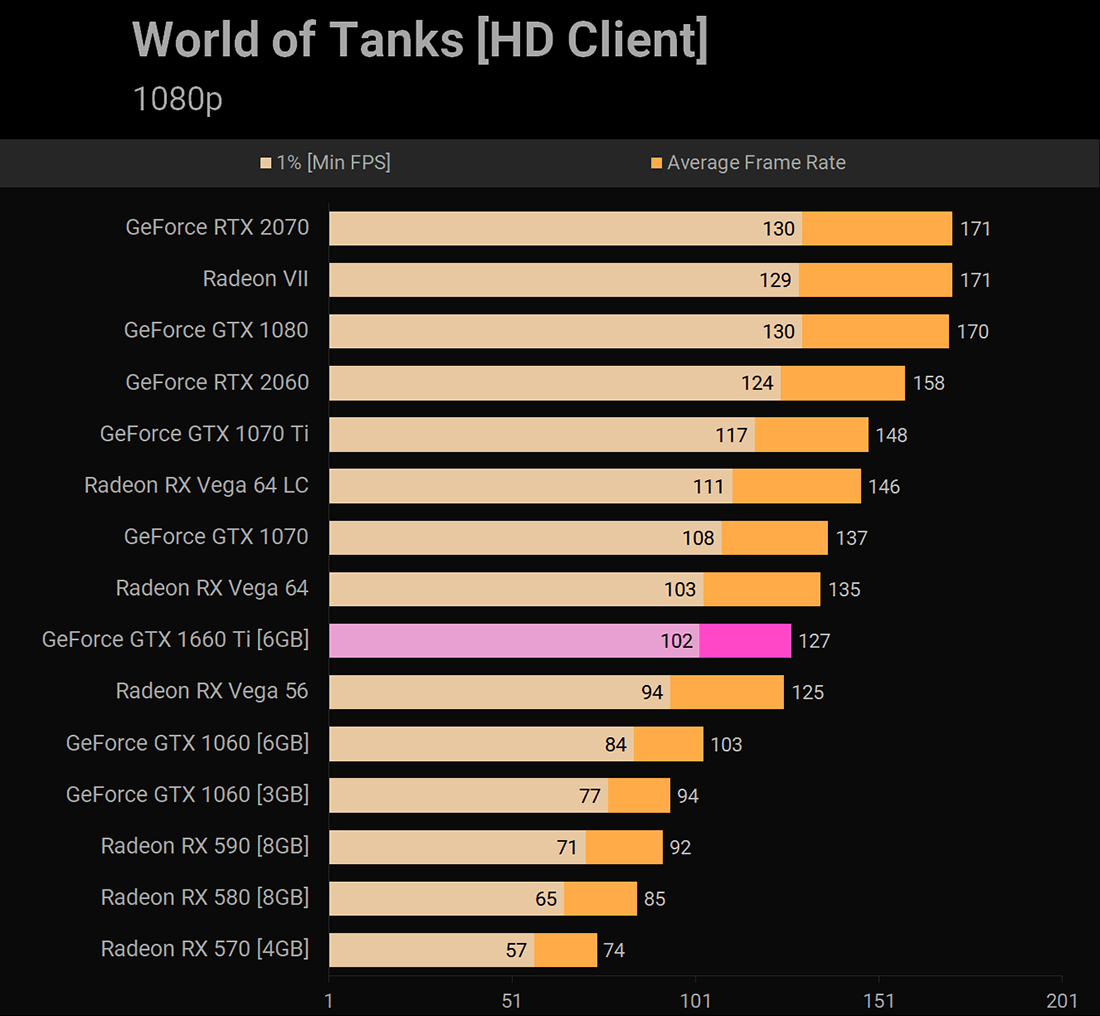The height and width of the screenshot is (1016, 1100).
Task: Select the "Average Frame Rate" legend label
Action: click(x=756, y=163)
